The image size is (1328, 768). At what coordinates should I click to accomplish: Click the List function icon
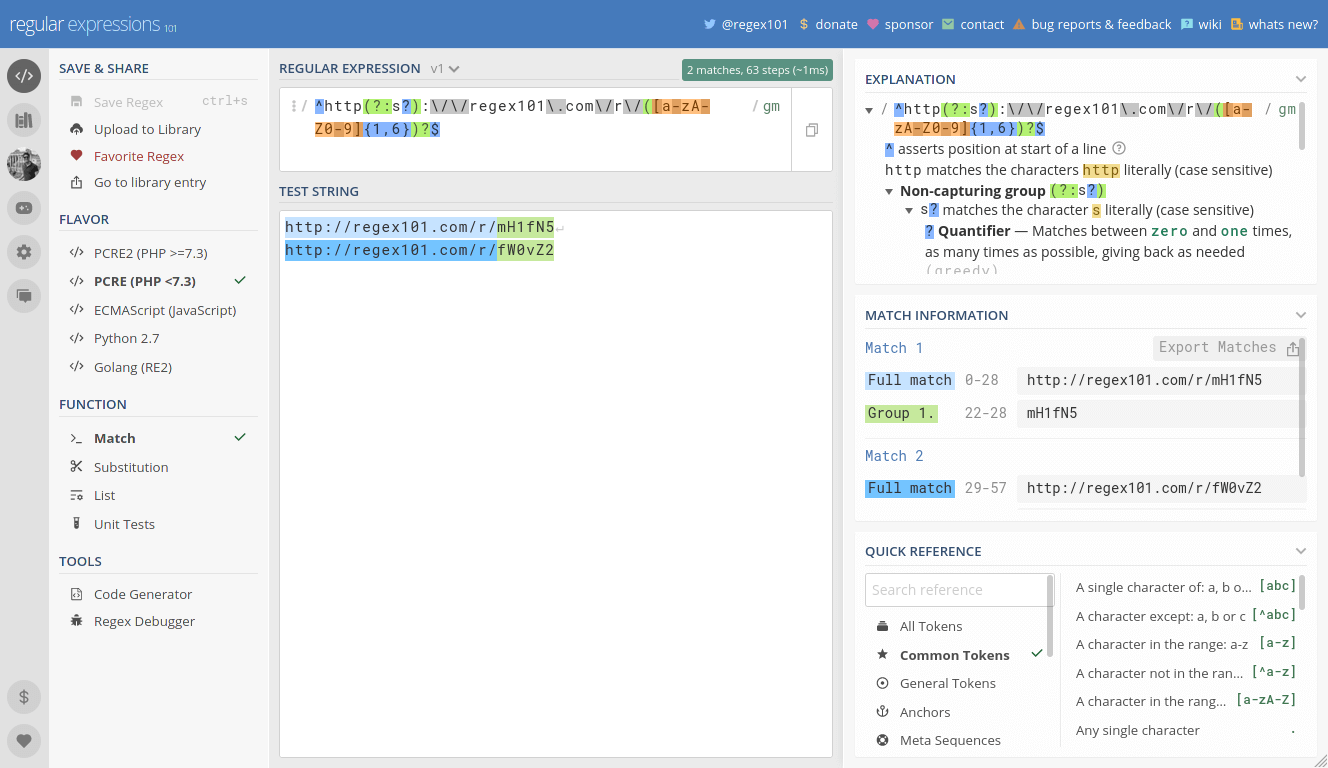76,495
